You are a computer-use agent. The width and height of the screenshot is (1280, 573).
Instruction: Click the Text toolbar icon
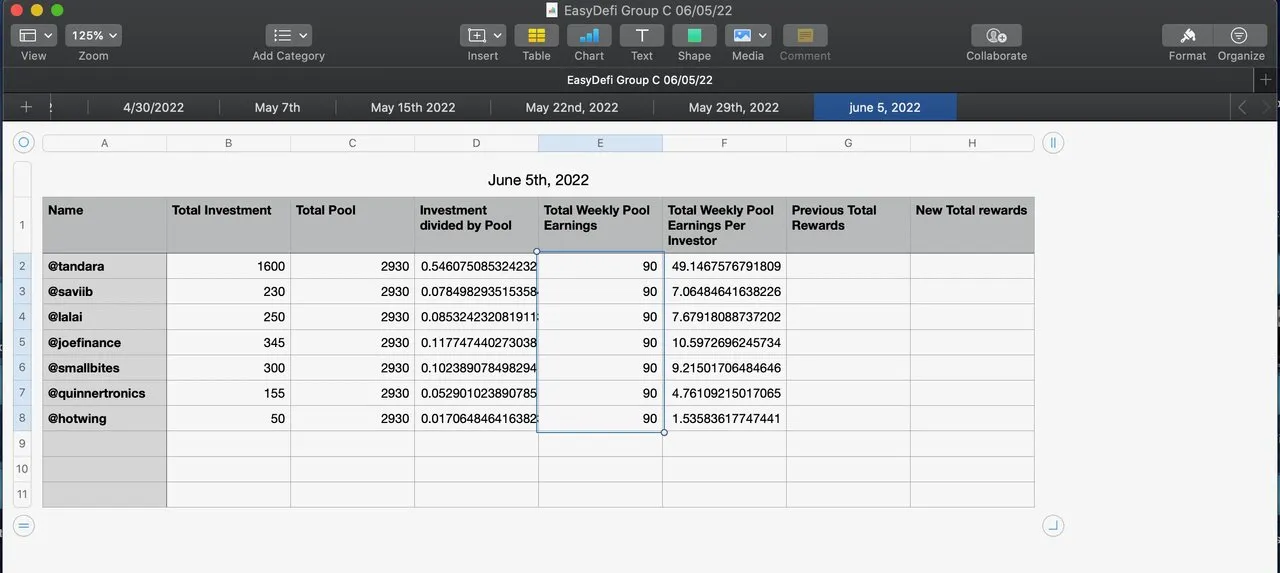click(x=642, y=35)
